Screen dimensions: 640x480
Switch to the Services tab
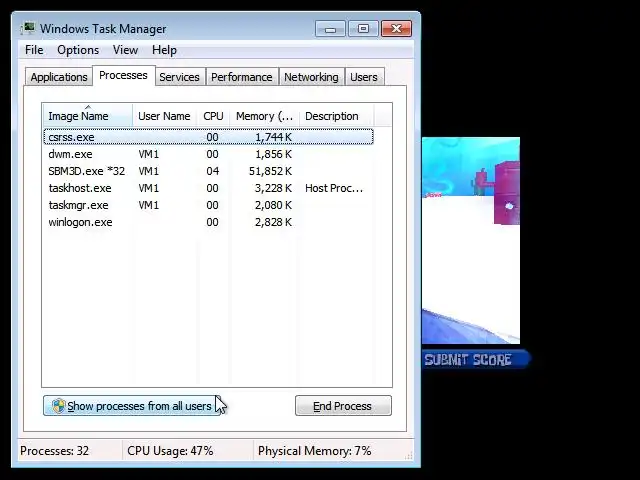(179, 77)
